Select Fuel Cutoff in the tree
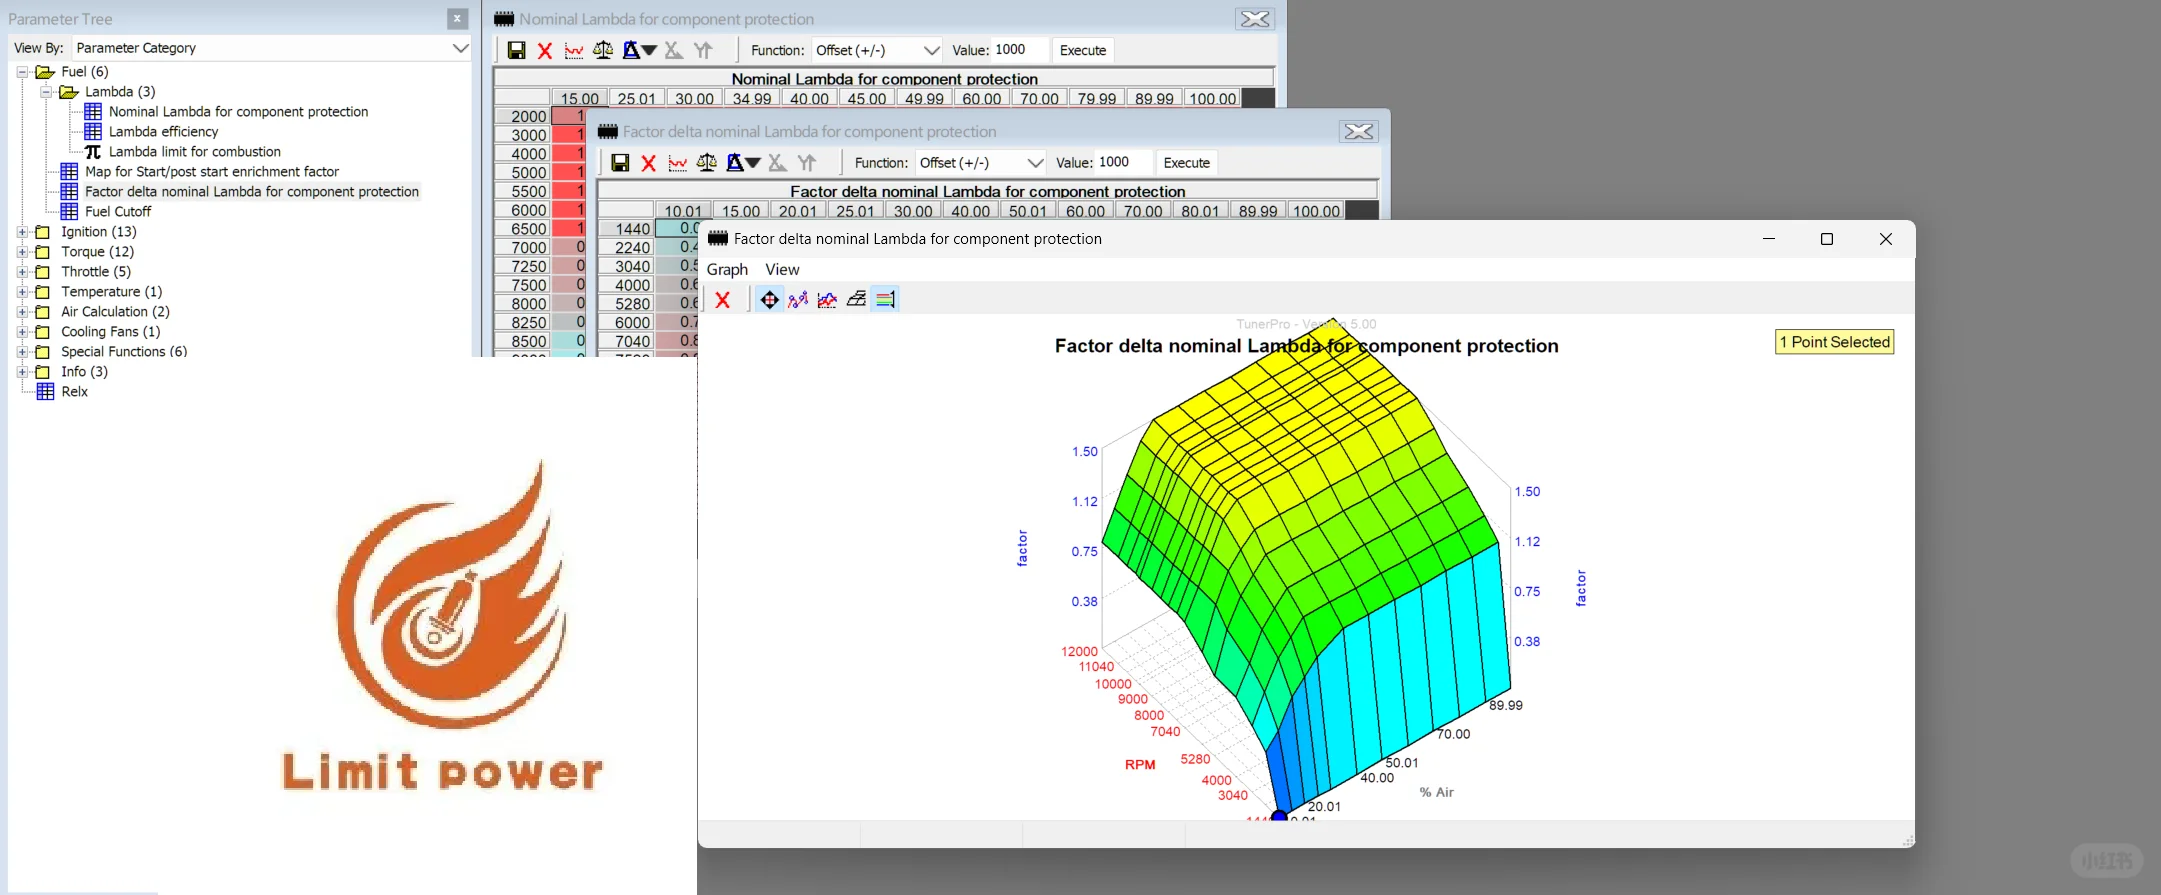 (x=118, y=212)
